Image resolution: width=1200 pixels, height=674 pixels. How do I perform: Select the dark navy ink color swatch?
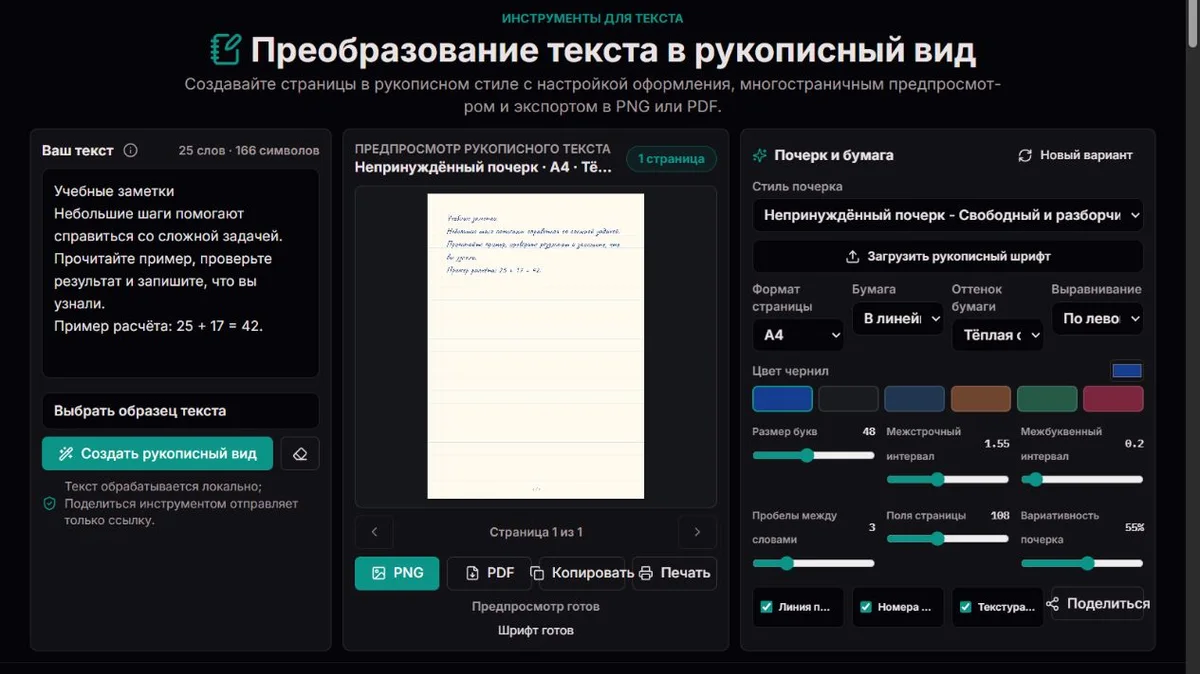(x=914, y=399)
